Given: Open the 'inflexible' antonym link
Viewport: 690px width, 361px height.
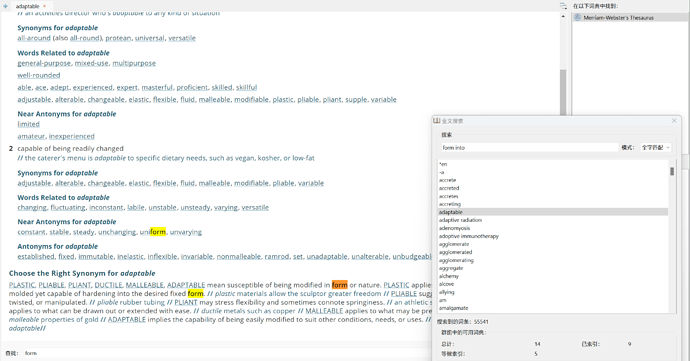Looking at the screenshot, I should (x=162, y=256).
